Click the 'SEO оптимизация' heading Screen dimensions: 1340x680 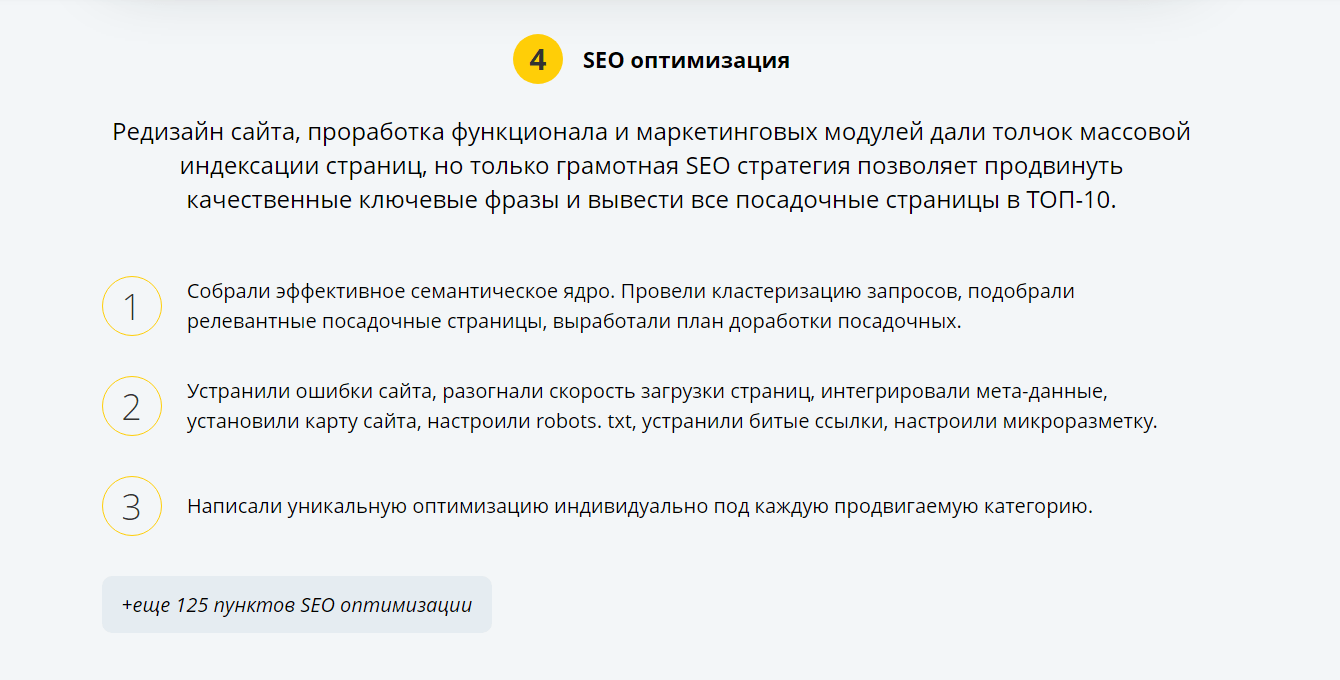coord(686,60)
